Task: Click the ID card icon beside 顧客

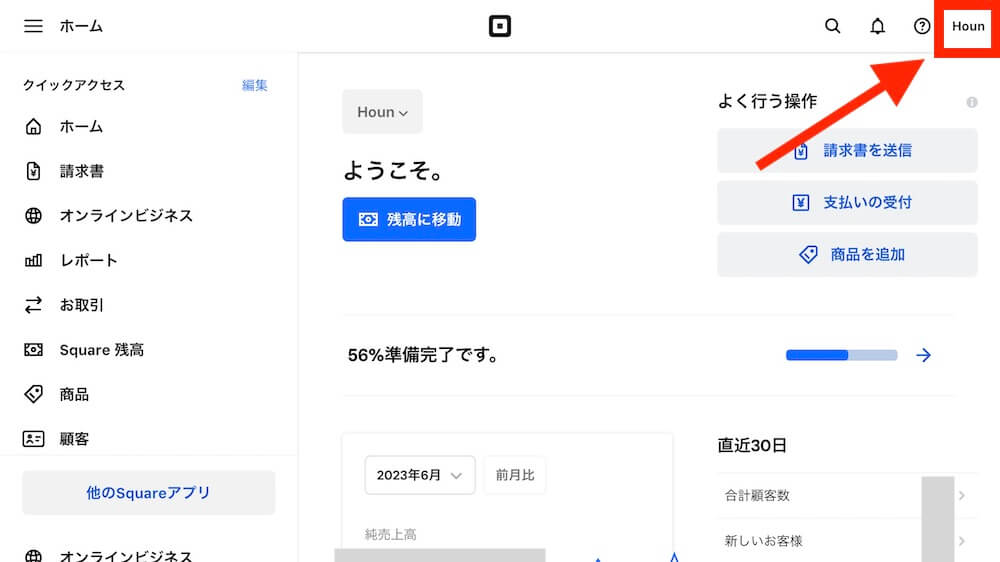Action: coord(33,439)
